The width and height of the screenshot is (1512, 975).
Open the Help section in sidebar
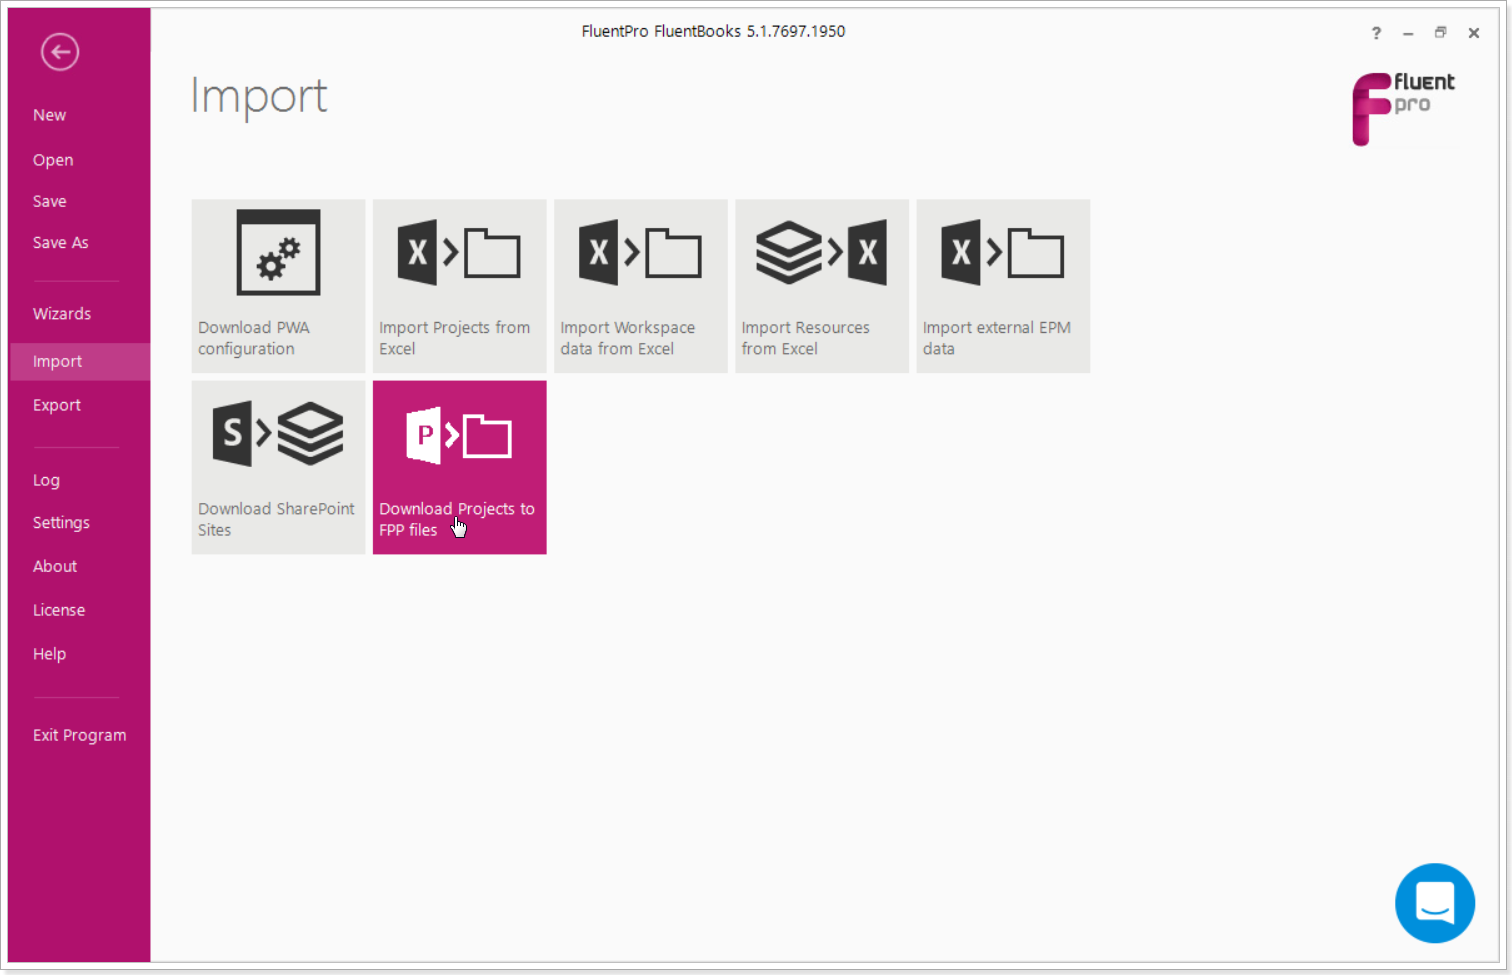[x=49, y=653]
